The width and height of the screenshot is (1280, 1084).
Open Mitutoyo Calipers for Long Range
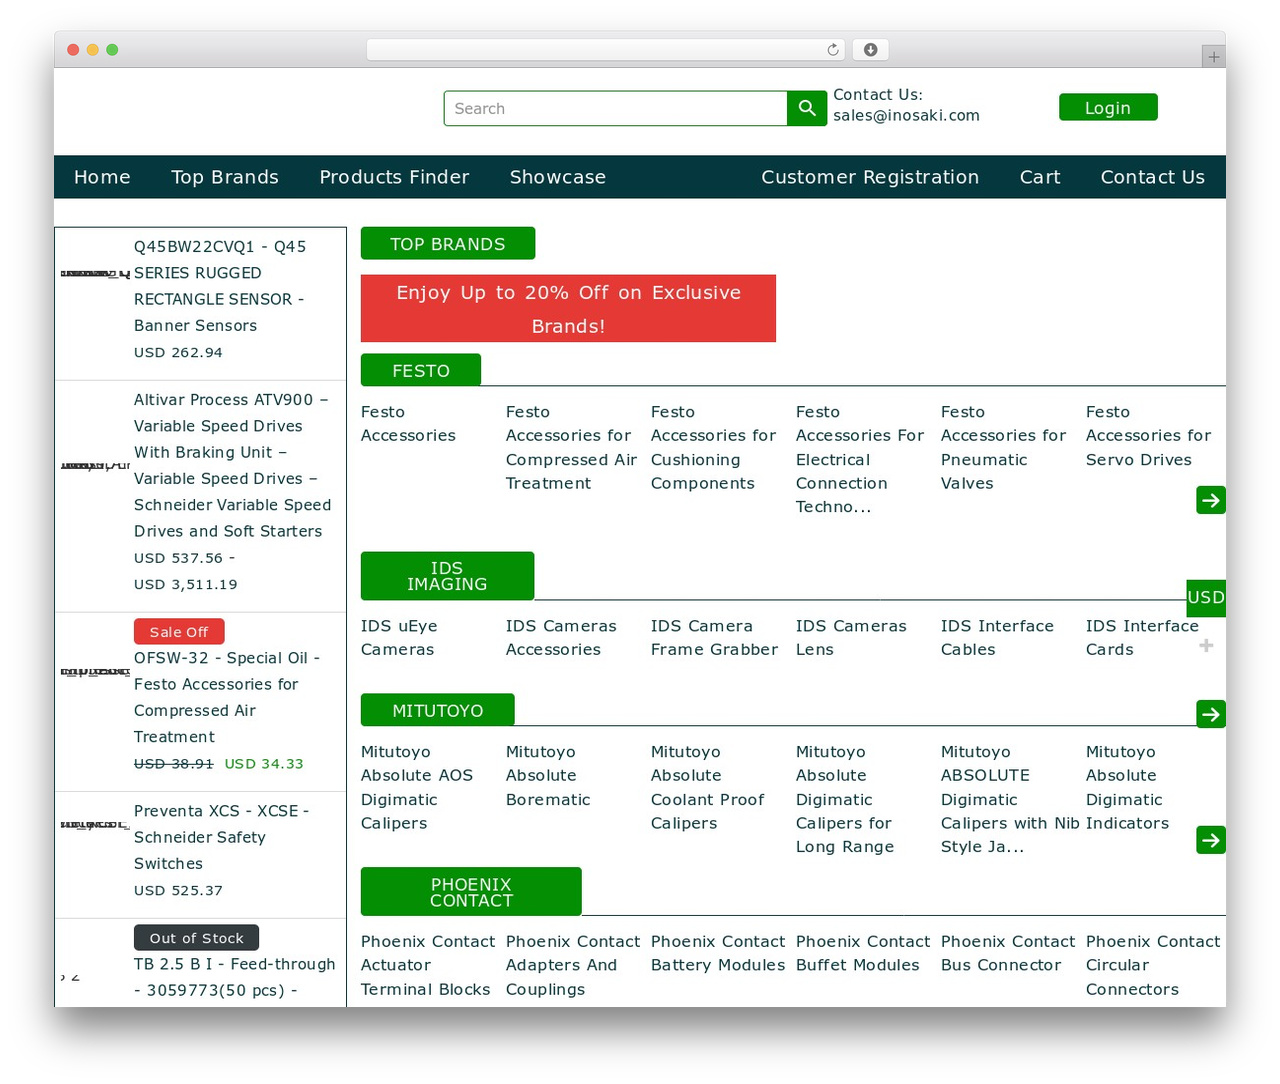click(845, 799)
